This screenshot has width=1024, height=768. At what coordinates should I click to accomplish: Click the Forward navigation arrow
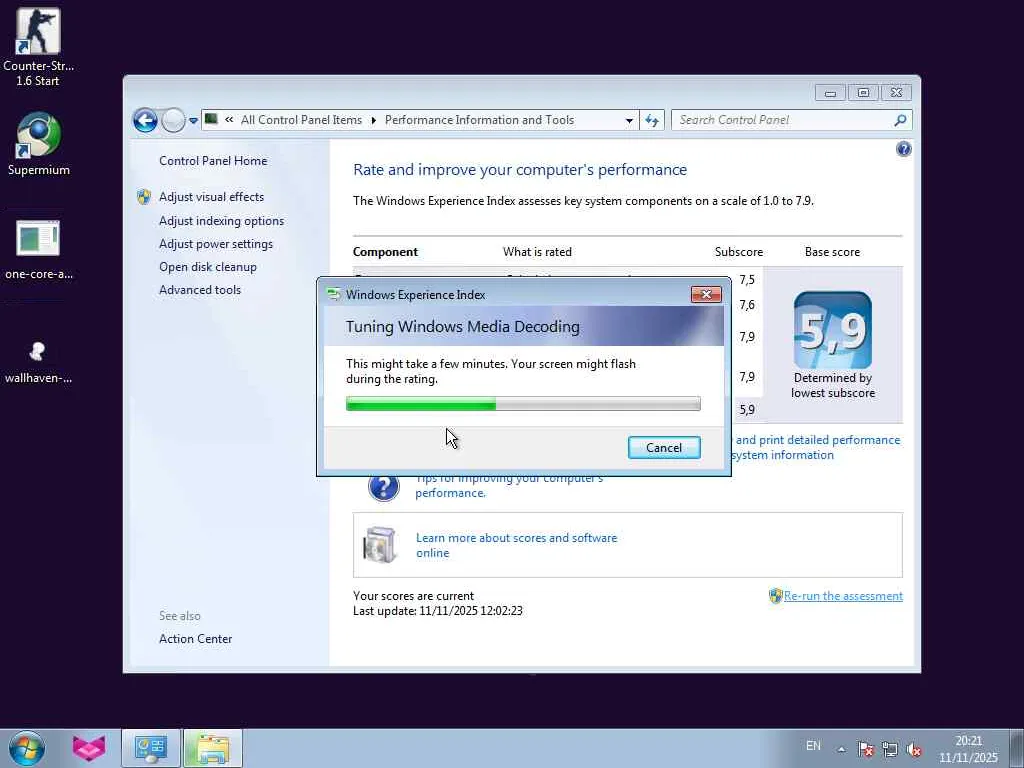coord(173,120)
